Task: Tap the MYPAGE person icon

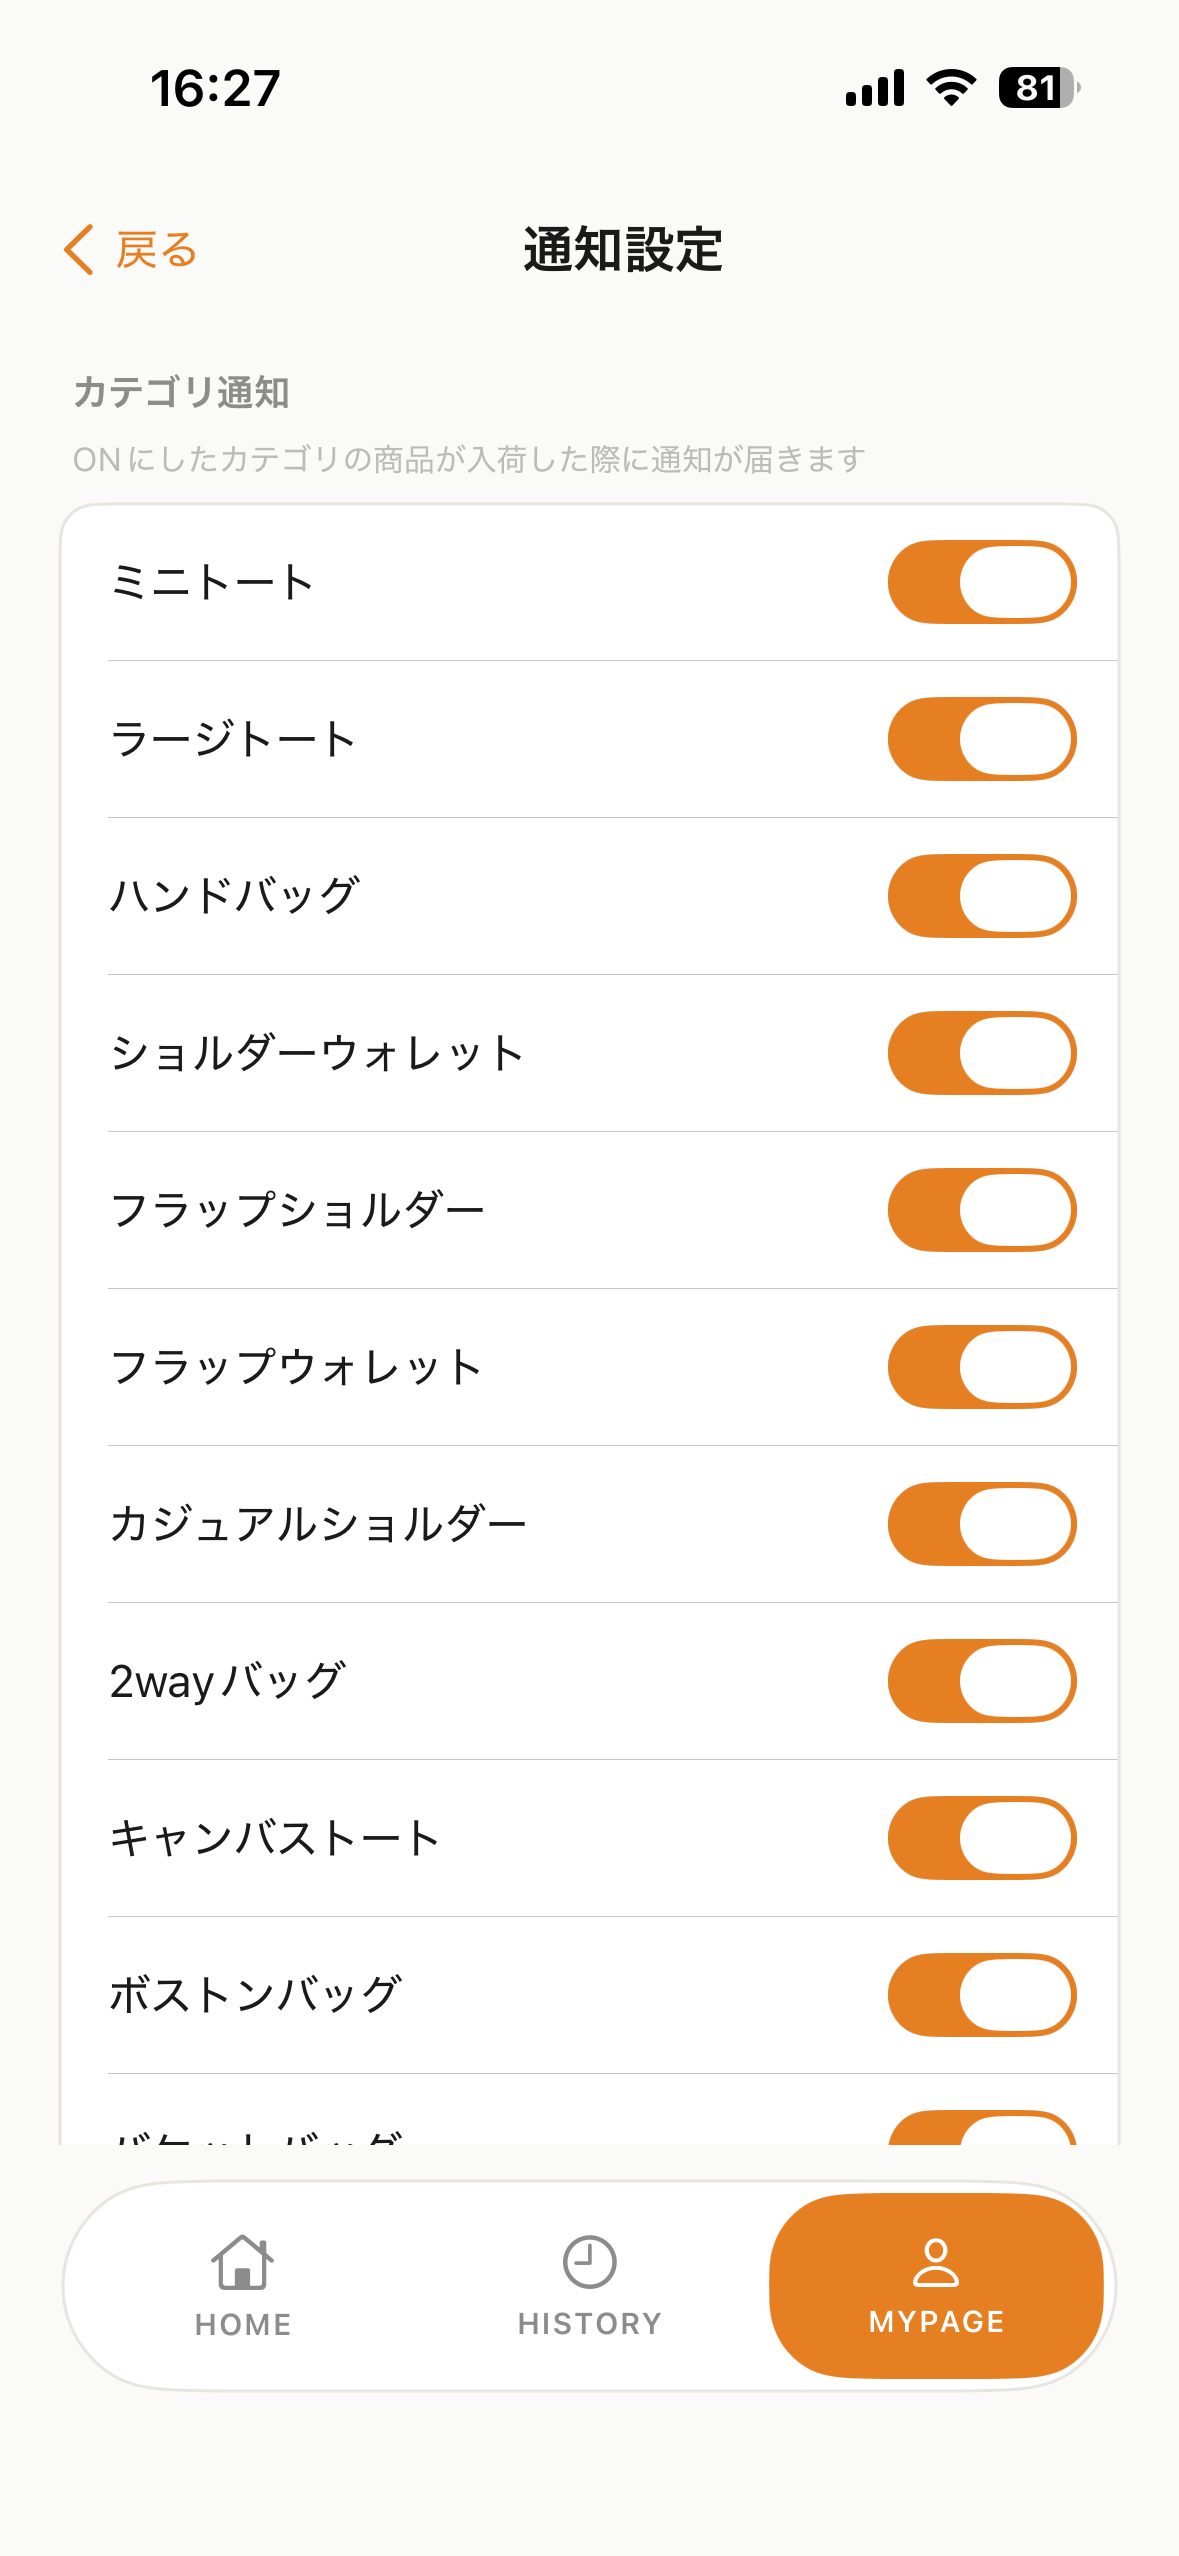Action: (x=936, y=2262)
